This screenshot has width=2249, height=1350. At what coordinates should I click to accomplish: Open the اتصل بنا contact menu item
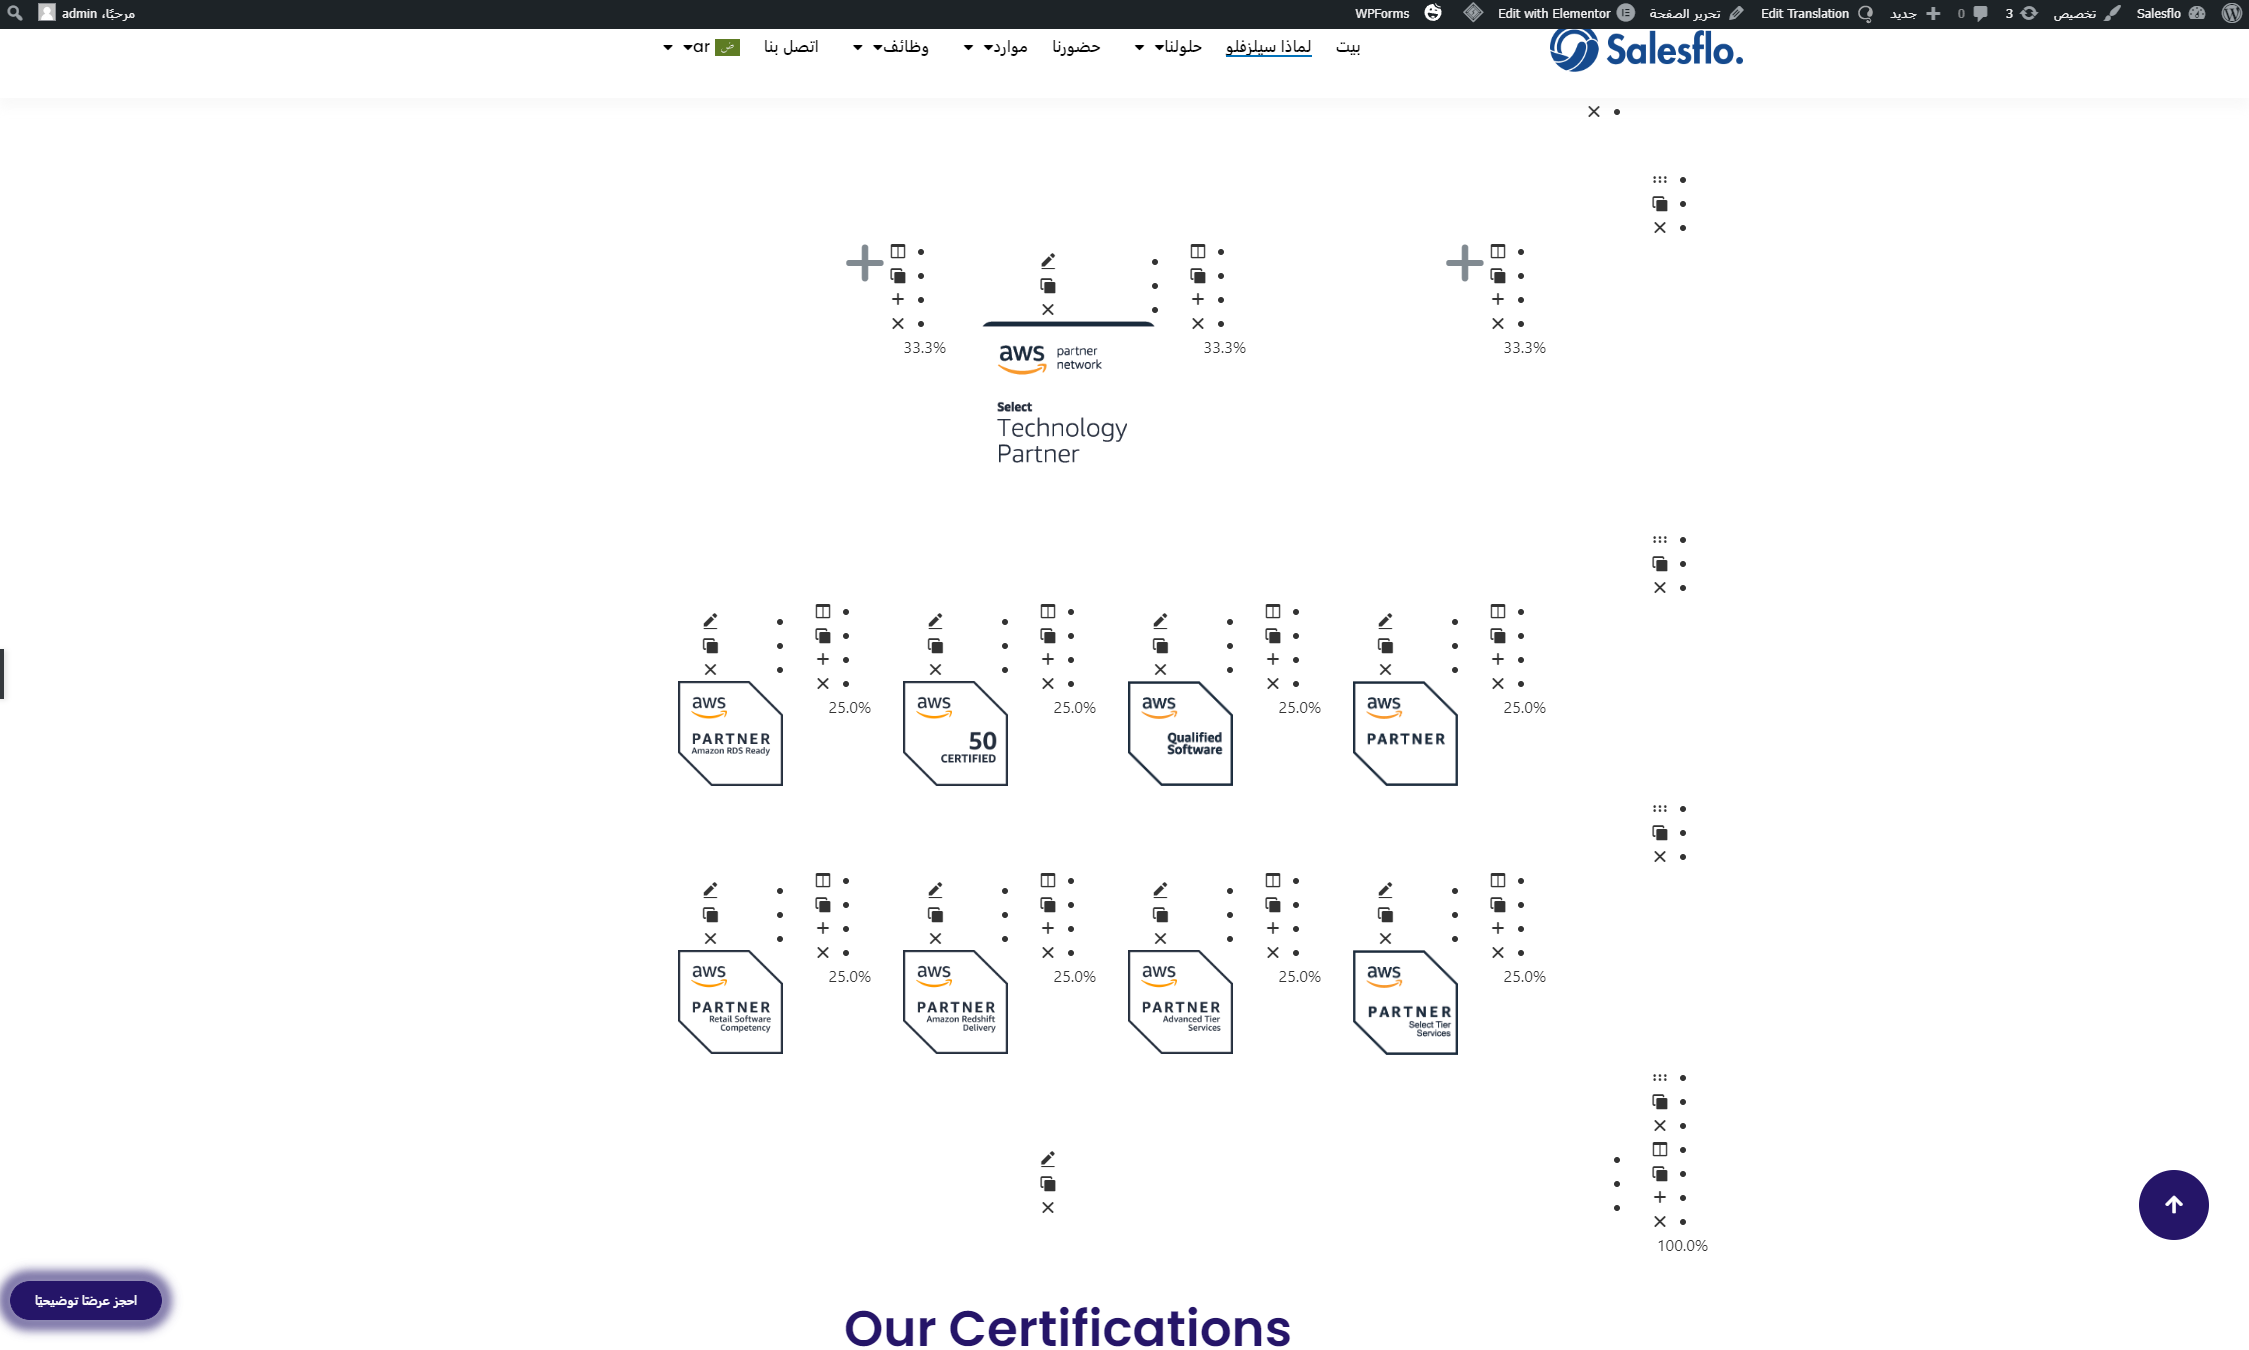tap(791, 46)
